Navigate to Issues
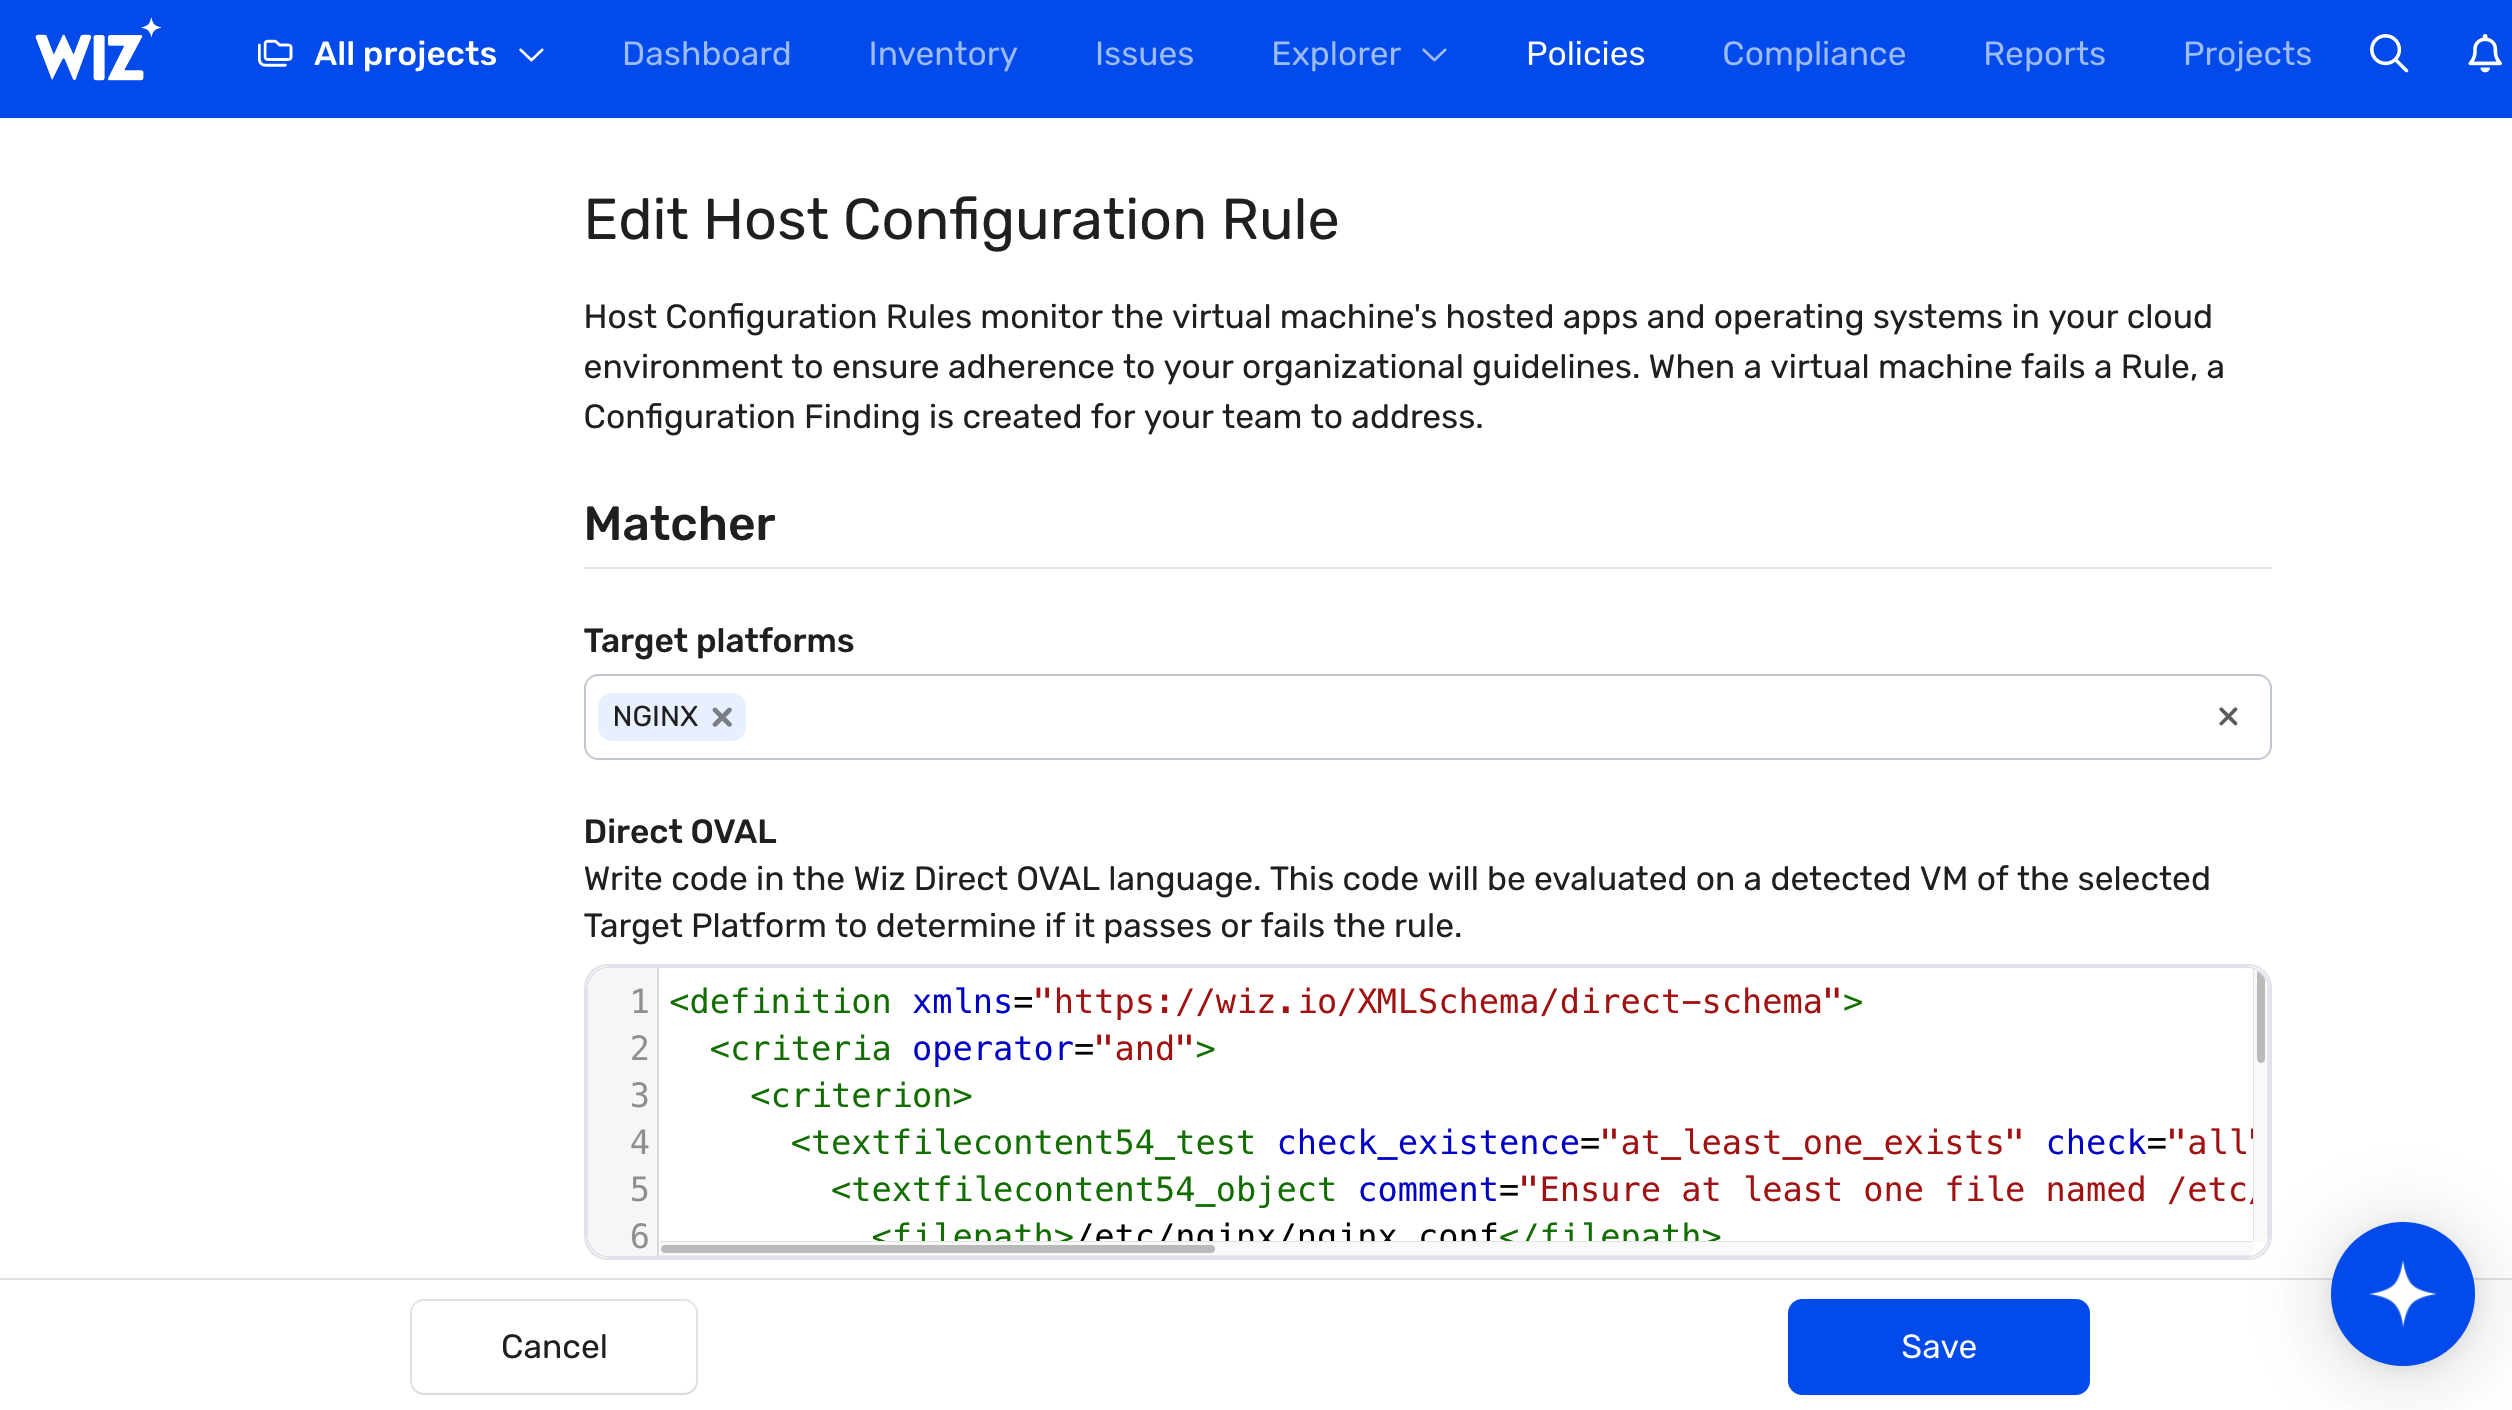This screenshot has width=2512, height=1410. pos(1144,53)
